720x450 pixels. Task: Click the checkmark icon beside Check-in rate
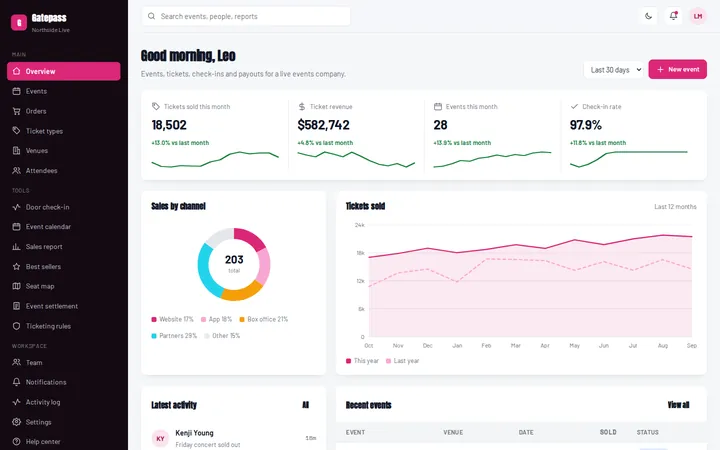click(x=574, y=107)
